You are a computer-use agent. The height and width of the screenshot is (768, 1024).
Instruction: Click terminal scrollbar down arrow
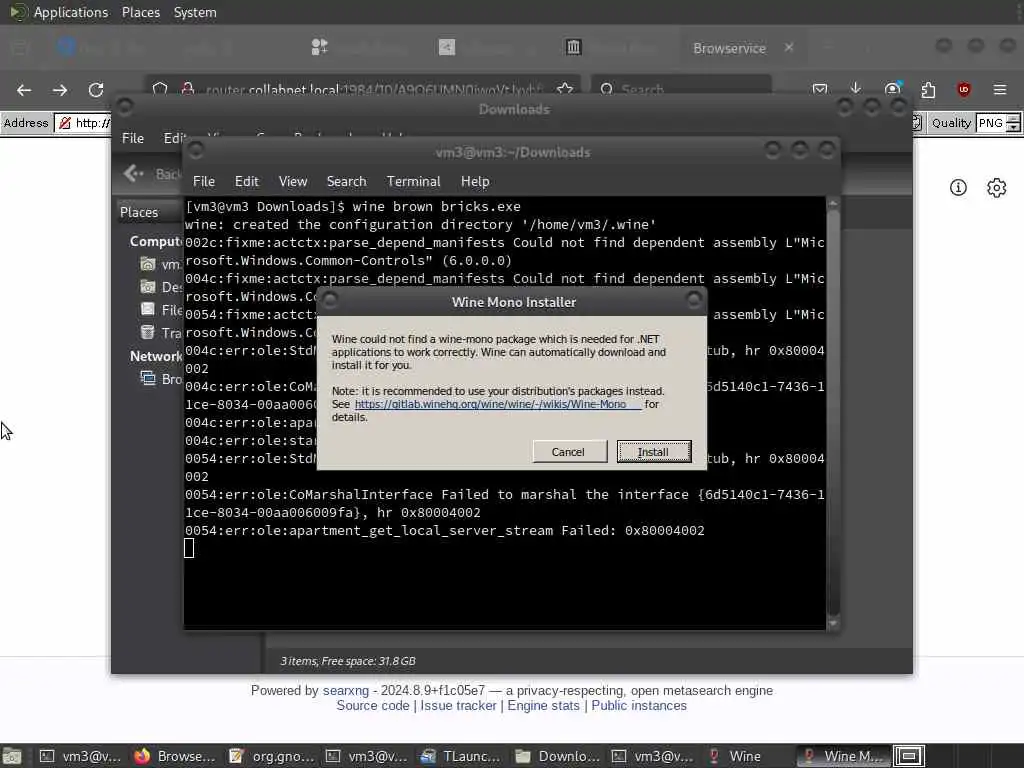click(833, 624)
